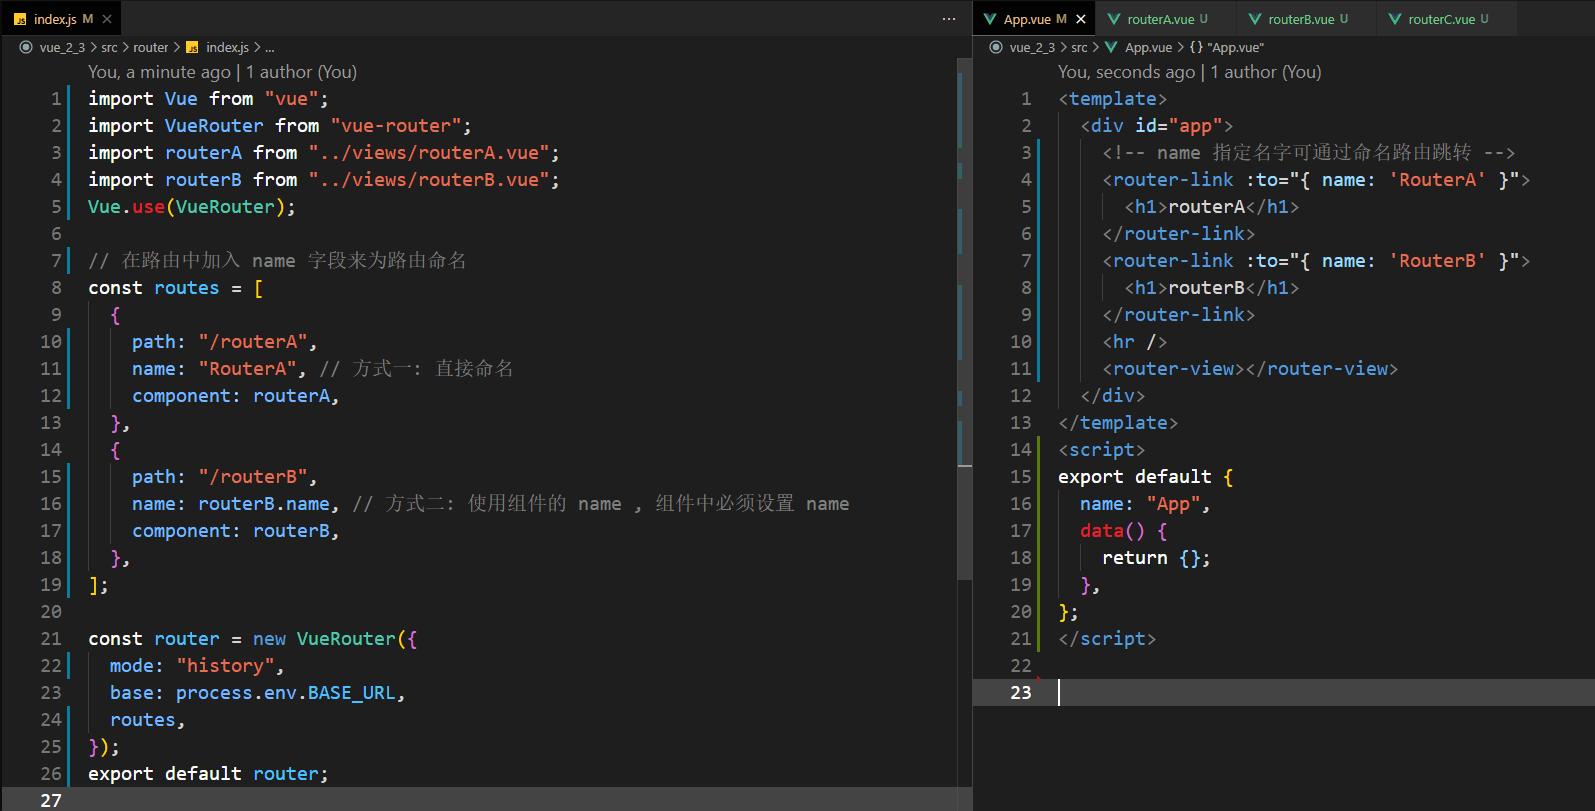Select vue_2_3 in left breadcrumb
The width and height of the screenshot is (1595, 811).
[x=62, y=47]
